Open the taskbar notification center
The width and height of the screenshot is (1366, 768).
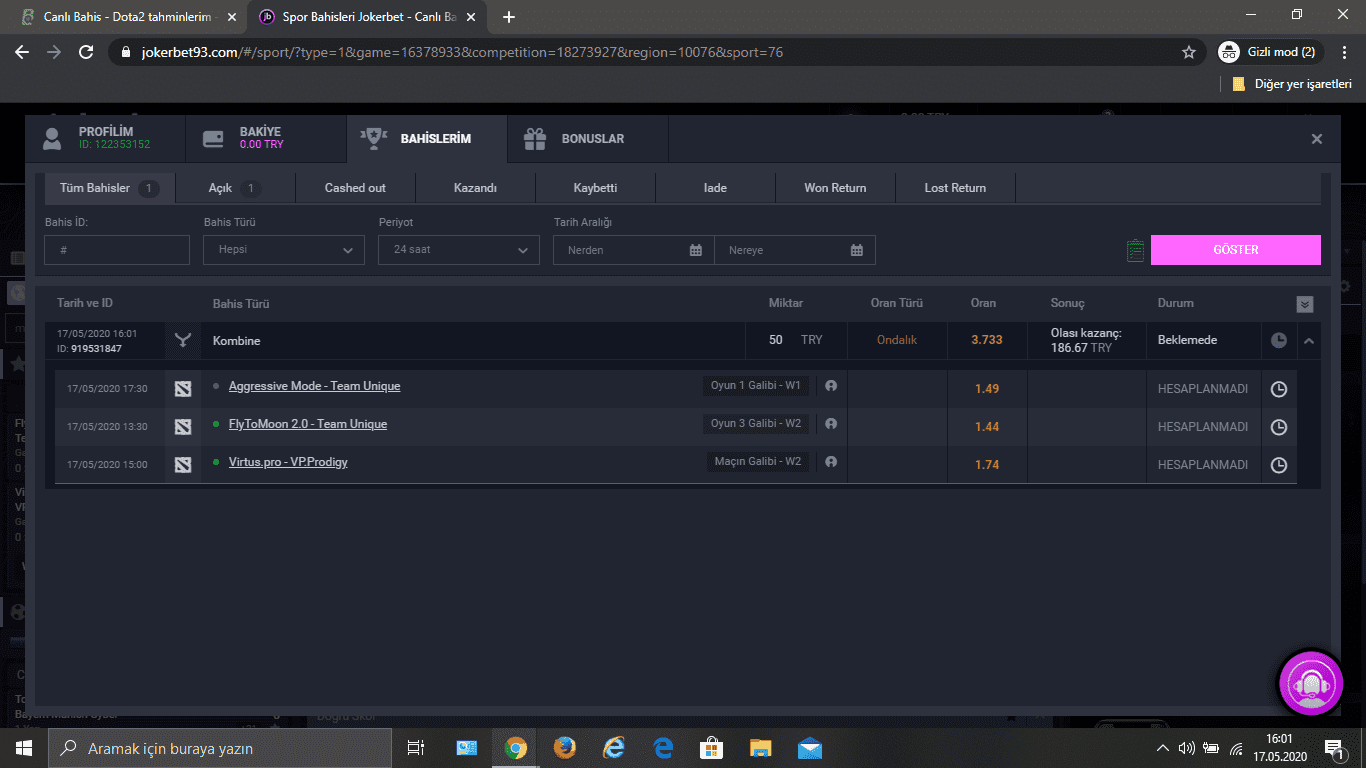click(x=1334, y=748)
